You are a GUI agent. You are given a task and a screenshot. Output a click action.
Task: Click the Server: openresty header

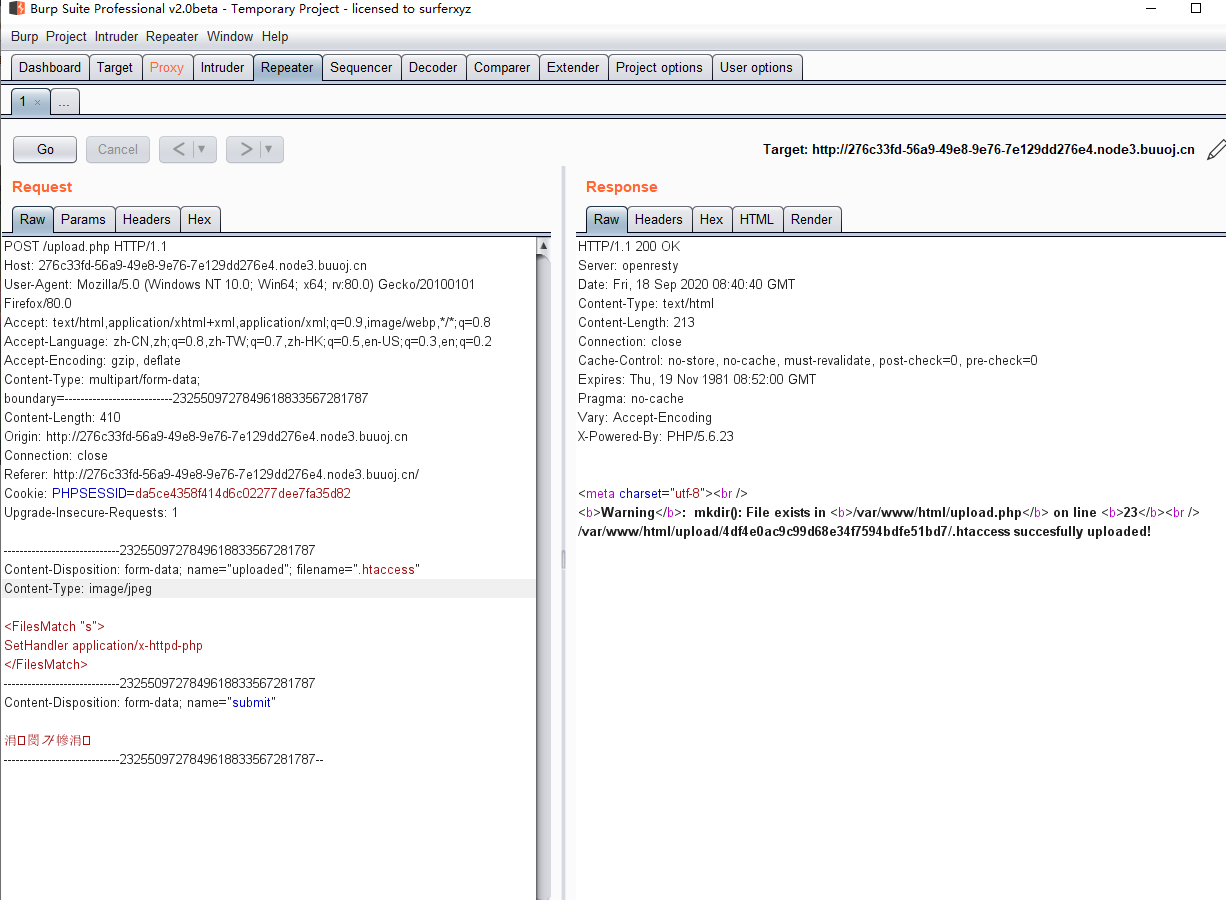628,266
